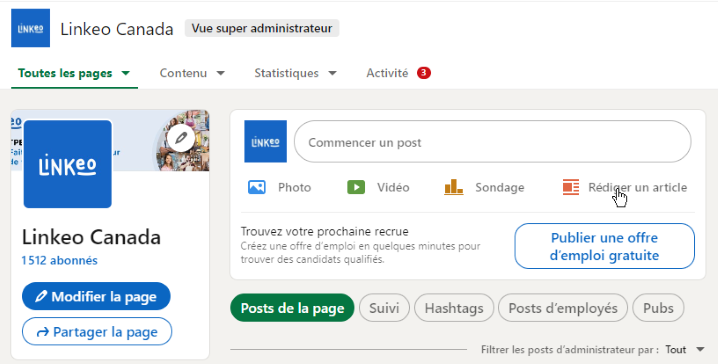
Task: Click the large Linkeo logo in sidebar card
Action: coord(67,164)
